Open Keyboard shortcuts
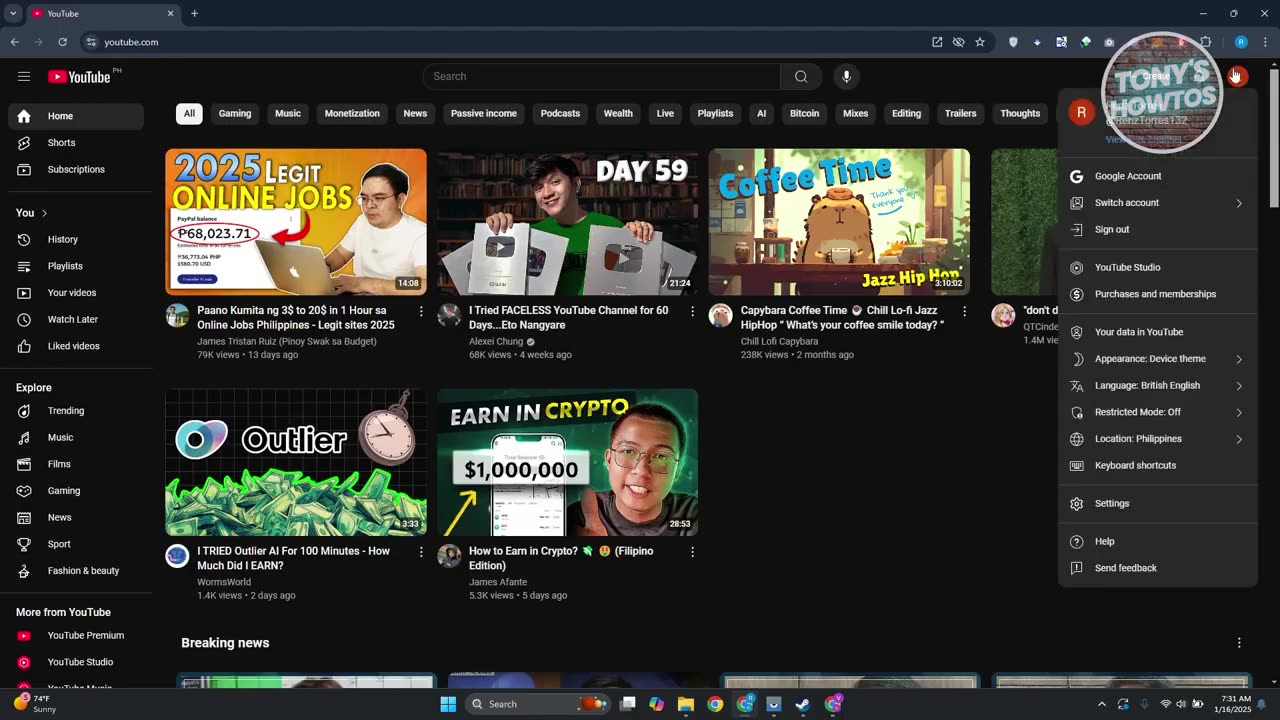 pyautogui.click(x=1157, y=466)
